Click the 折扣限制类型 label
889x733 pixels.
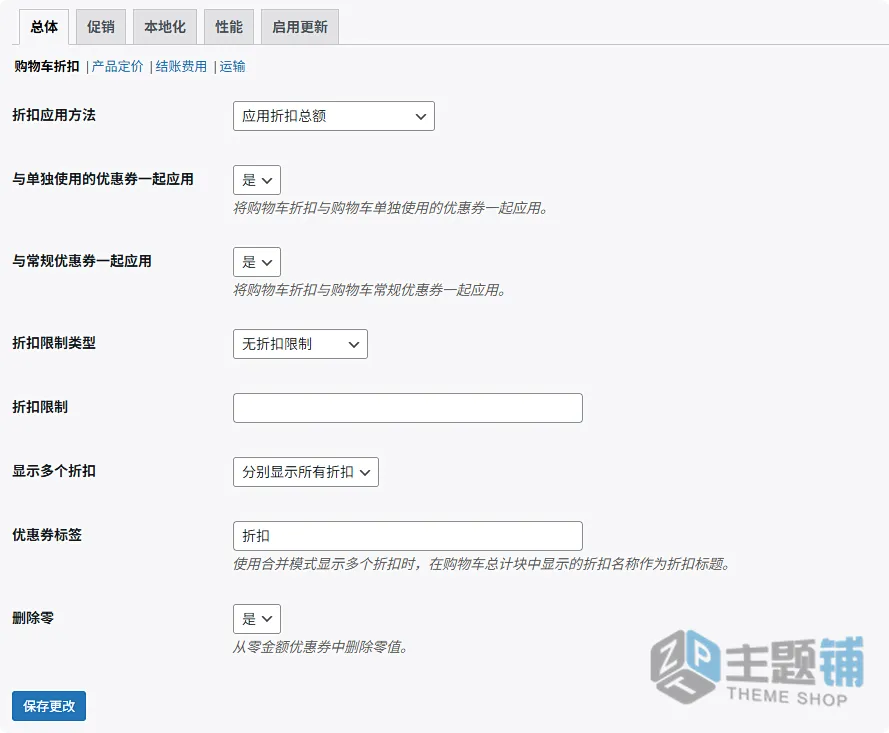(54, 343)
